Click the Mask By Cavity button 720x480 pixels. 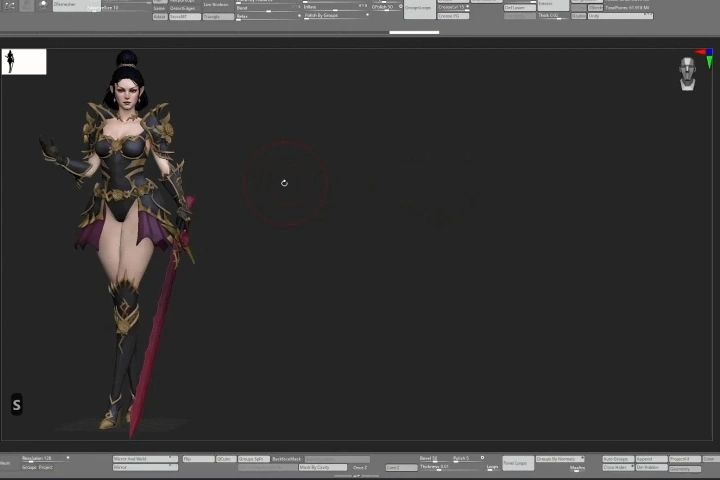(x=323, y=467)
